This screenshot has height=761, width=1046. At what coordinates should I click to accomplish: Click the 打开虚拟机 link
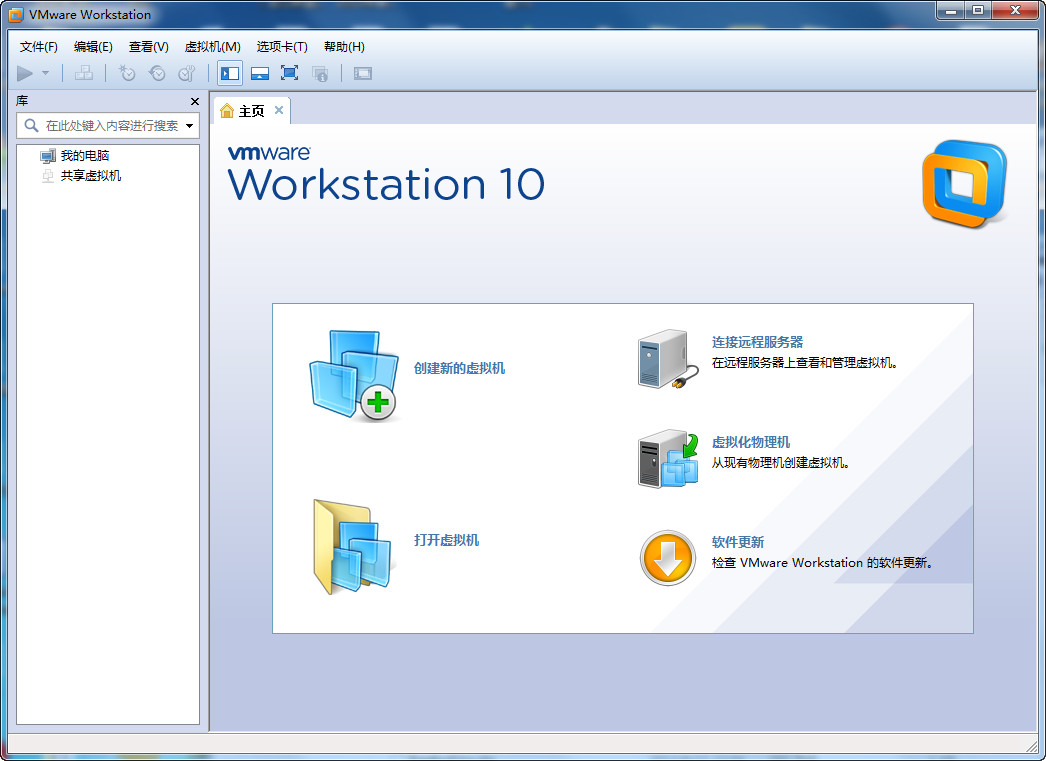446,540
